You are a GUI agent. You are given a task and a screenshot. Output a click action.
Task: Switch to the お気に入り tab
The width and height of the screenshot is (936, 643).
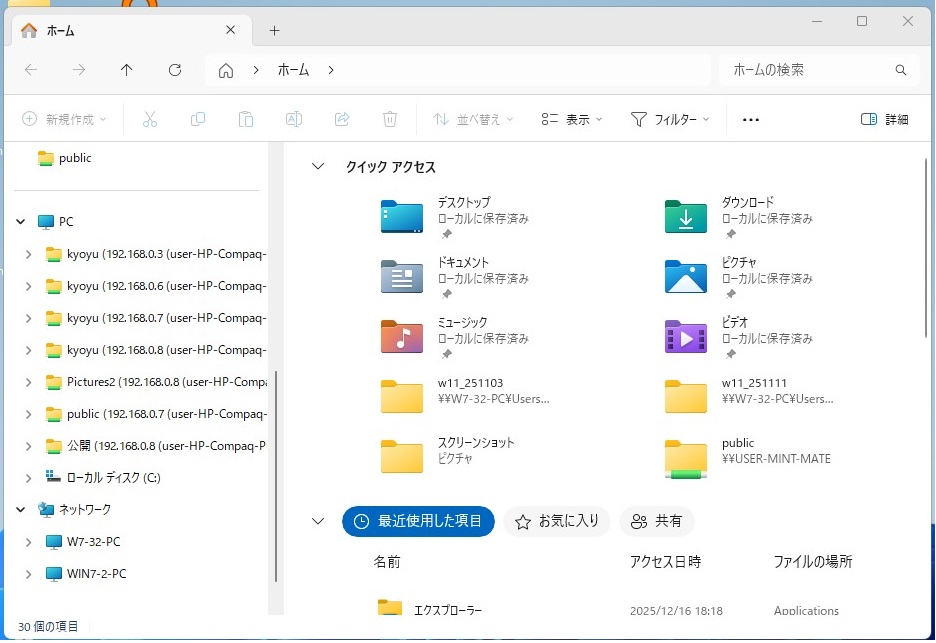point(557,521)
